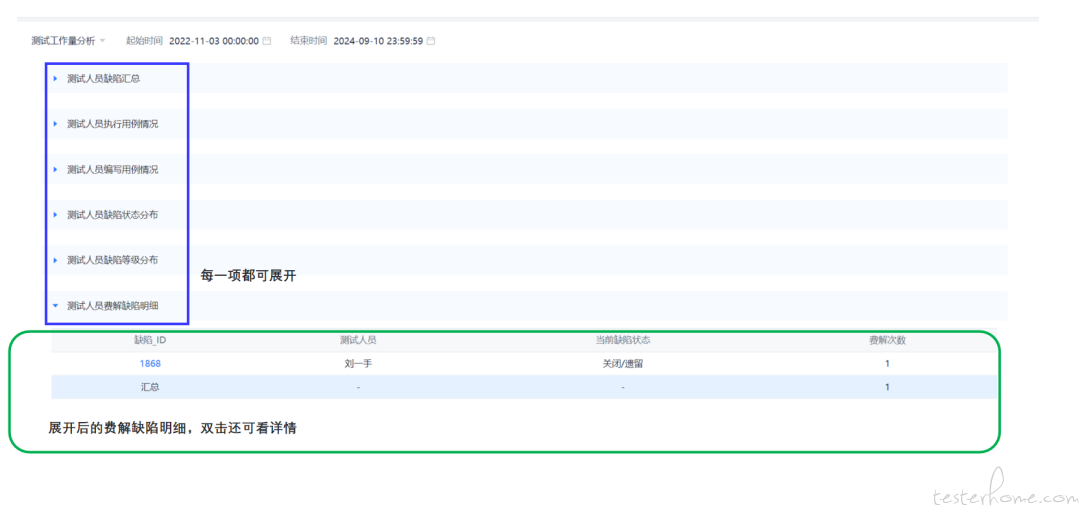Click the 结束时间 calendar icon
Image resolution: width=1080 pixels, height=520 pixels.
[x=431, y=41]
